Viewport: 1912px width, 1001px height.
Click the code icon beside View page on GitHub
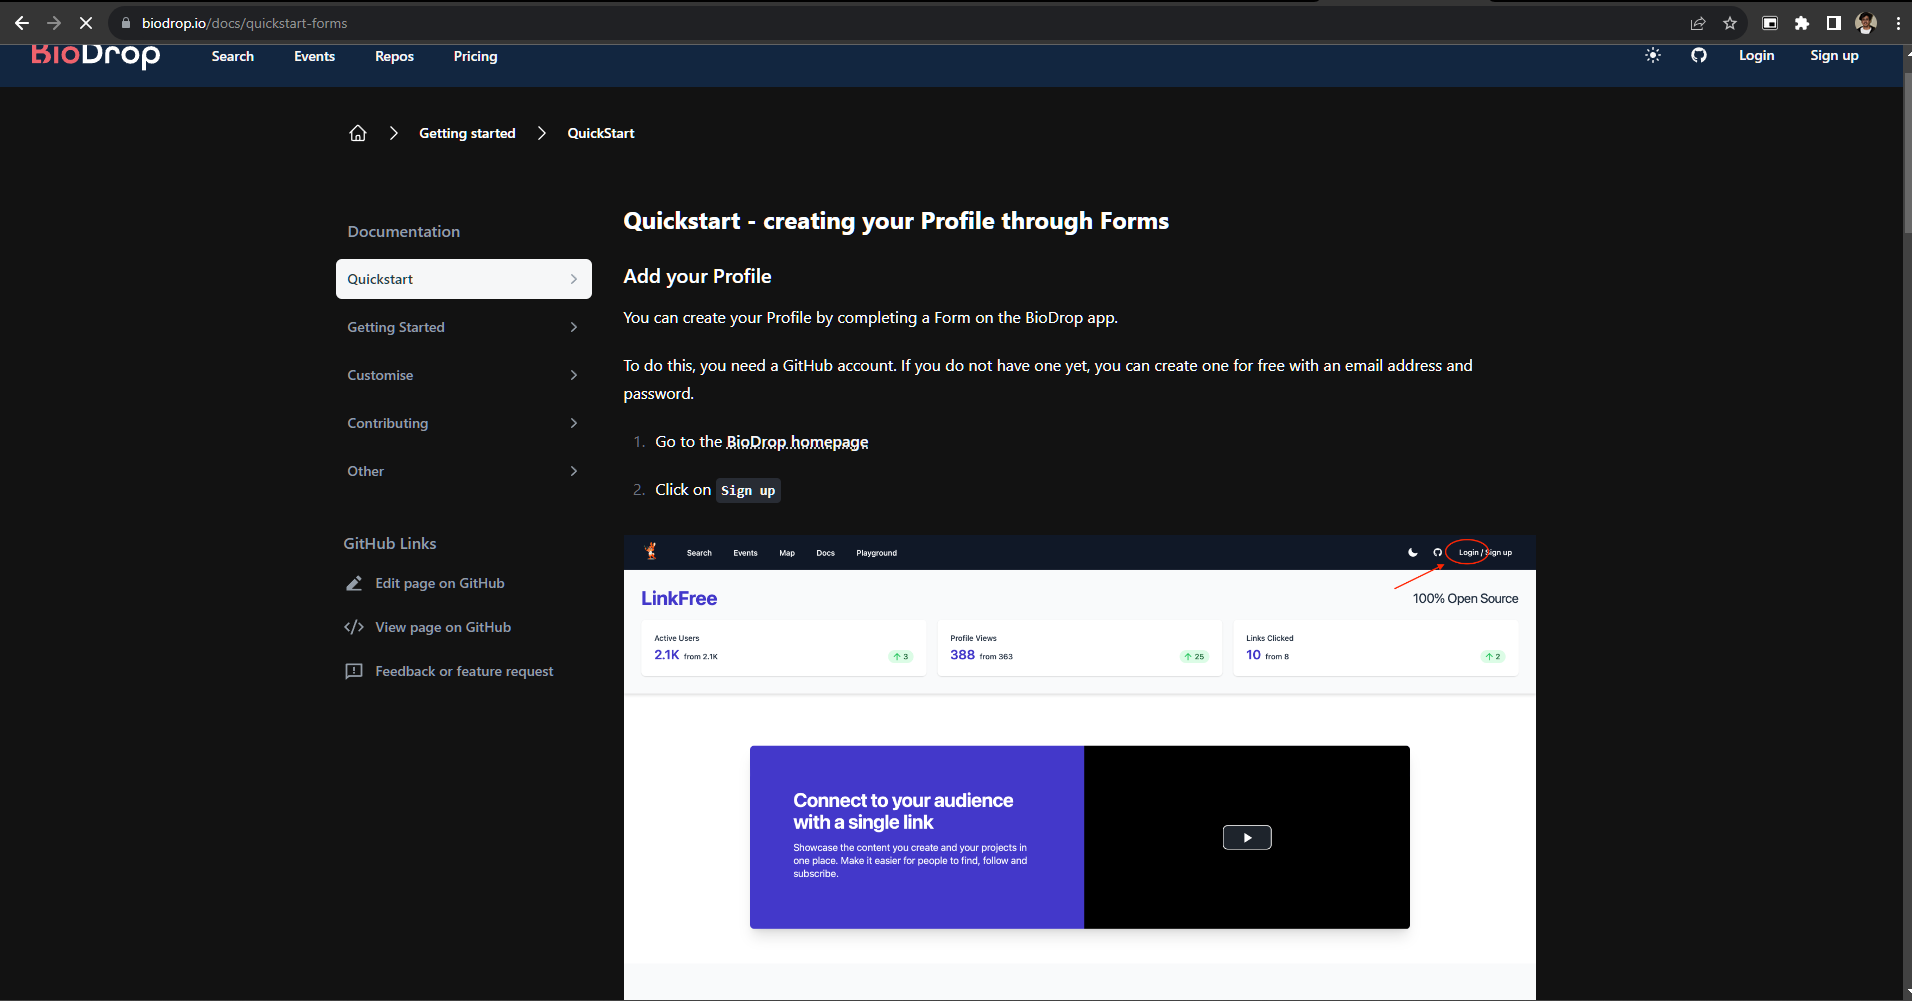(356, 627)
